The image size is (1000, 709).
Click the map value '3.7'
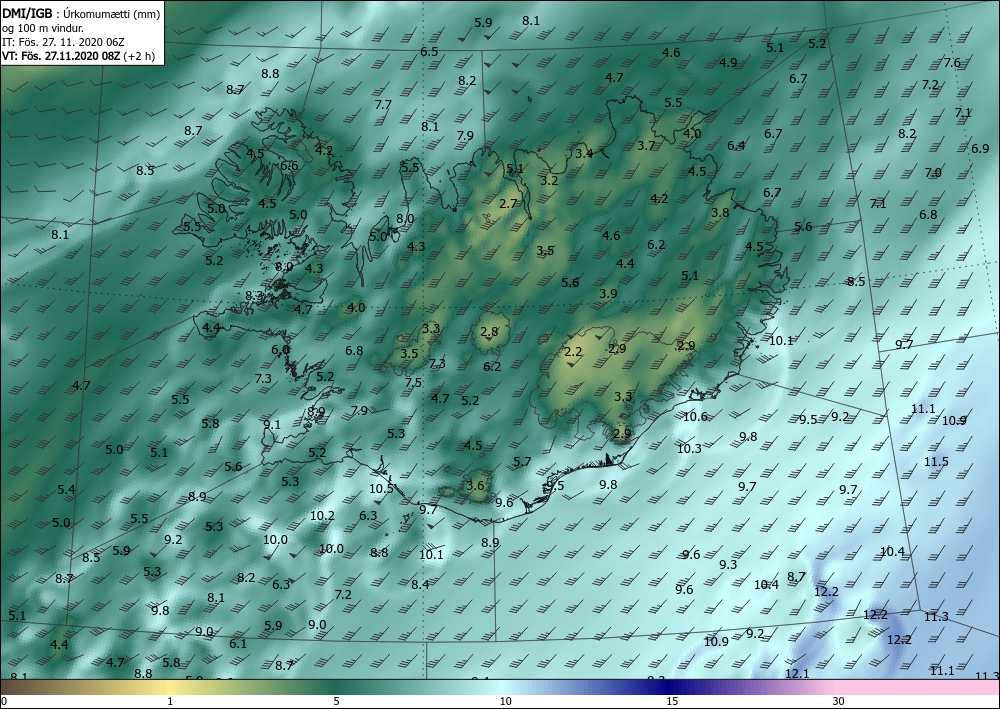click(646, 145)
